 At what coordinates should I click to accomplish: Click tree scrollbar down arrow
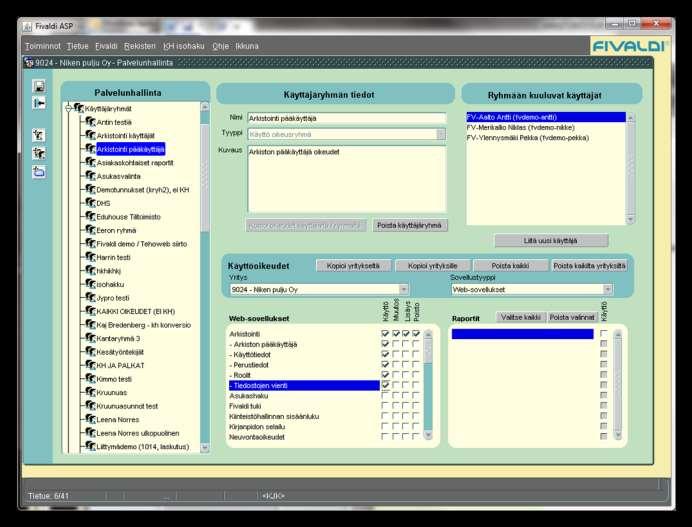pyautogui.click(x=204, y=447)
